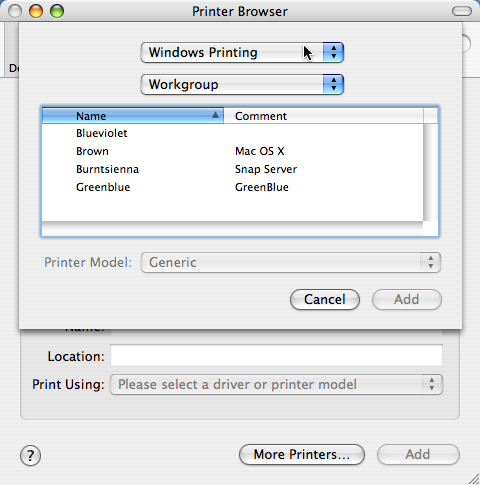Open the Workgroup dropdown
Screen dimensions: 480x485
point(242,84)
